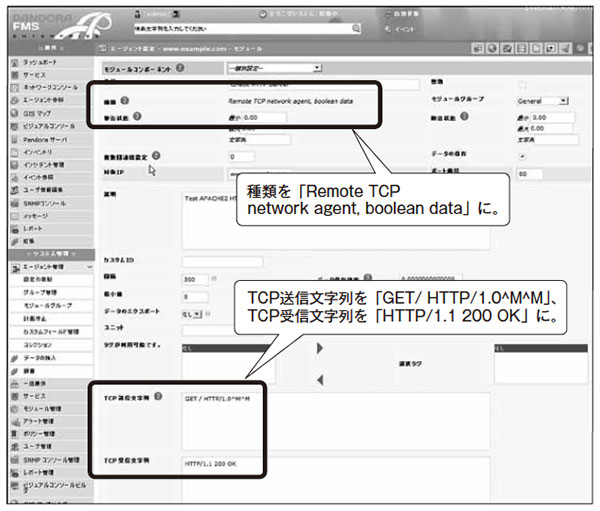Click the 障害状態 minimum value field

tap(553, 118)
